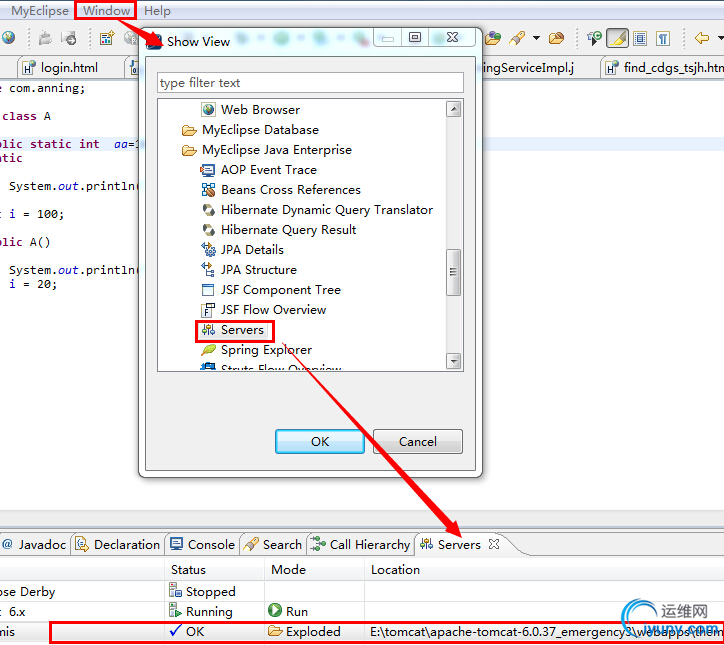
Task: Toggle Mark Occurrences highlighter in toolbar
Action: pyautogui.click(x=617, y=38)
